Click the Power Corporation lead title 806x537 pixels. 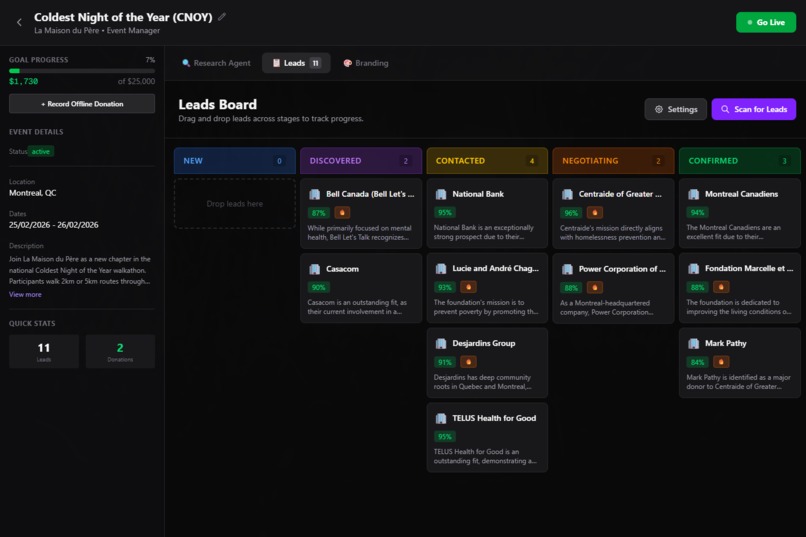click(x=622, y=269)
